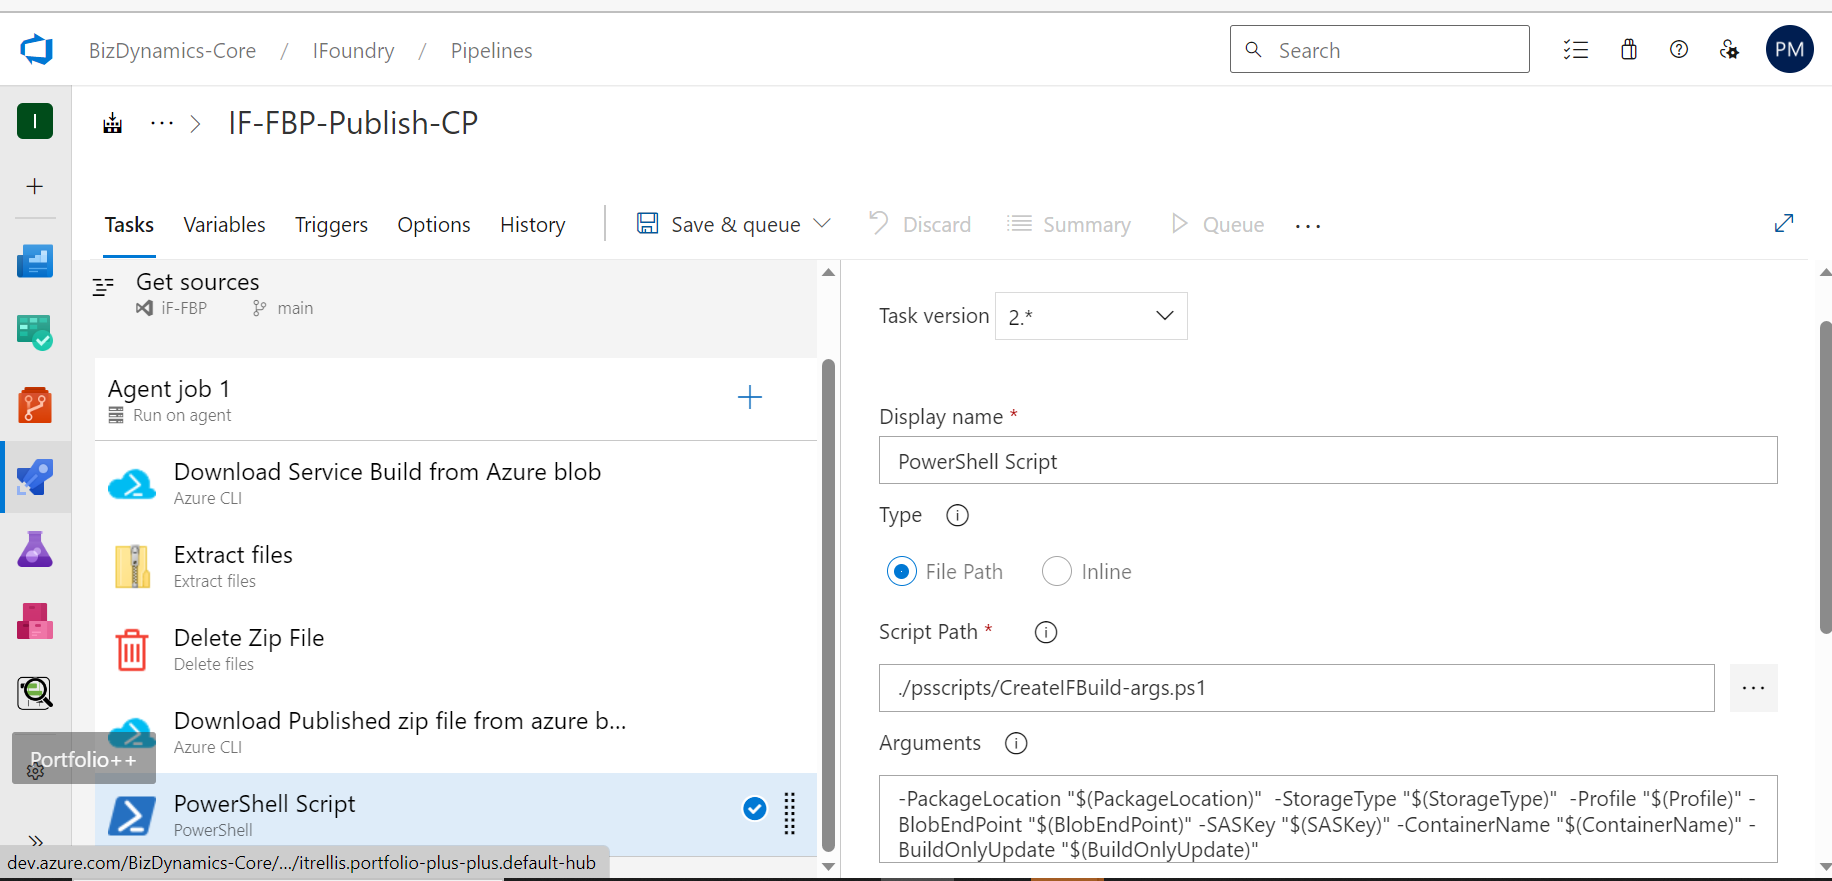Select the Delete Zip File task
The image size is (1832, 881).
pyautogui.click(x=456, y=649)
